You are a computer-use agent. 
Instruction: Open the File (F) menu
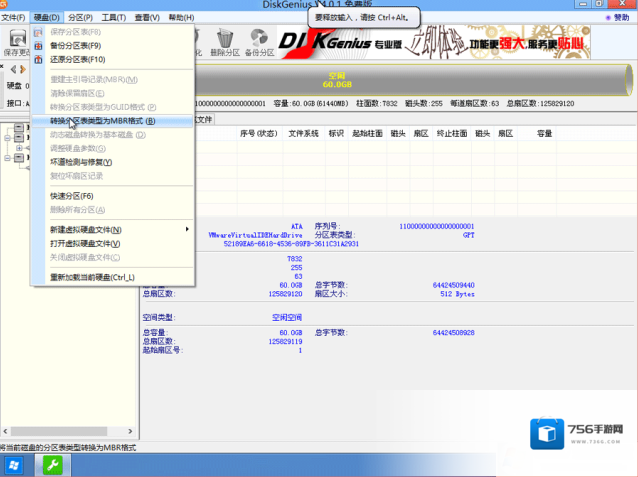[x=13, y=18]
